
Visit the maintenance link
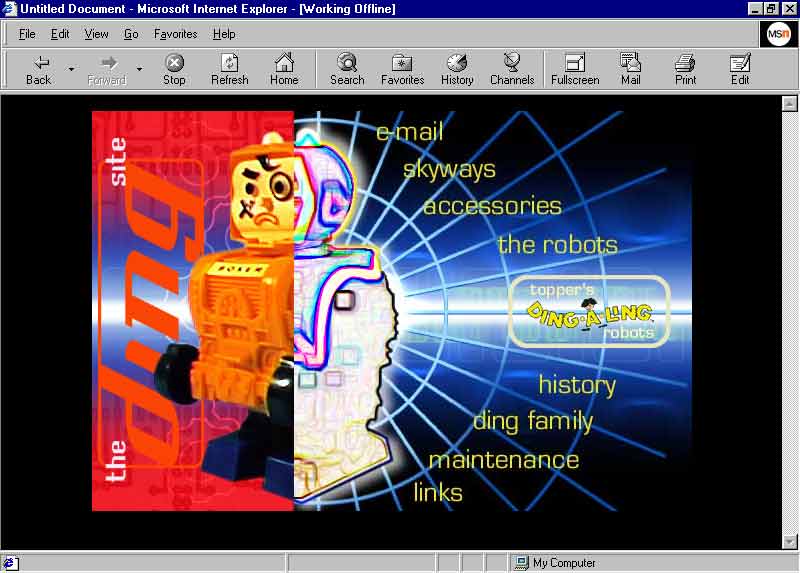point(504,460)
